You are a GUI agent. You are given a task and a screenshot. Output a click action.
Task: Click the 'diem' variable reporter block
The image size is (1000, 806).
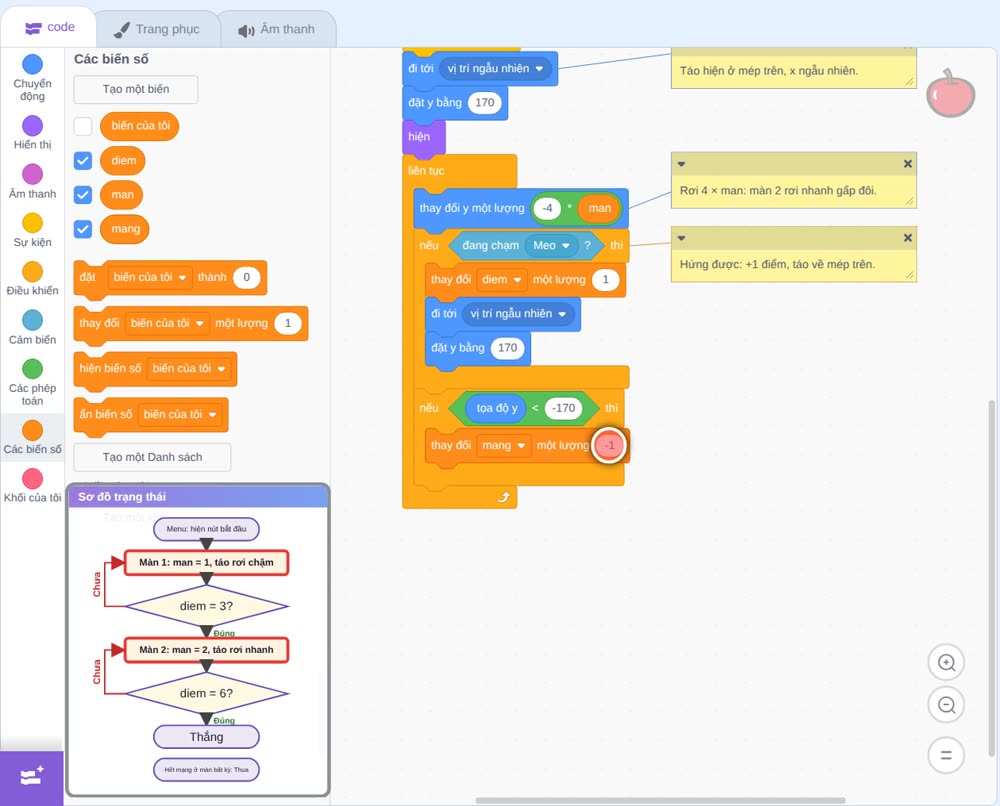(122, 160)
